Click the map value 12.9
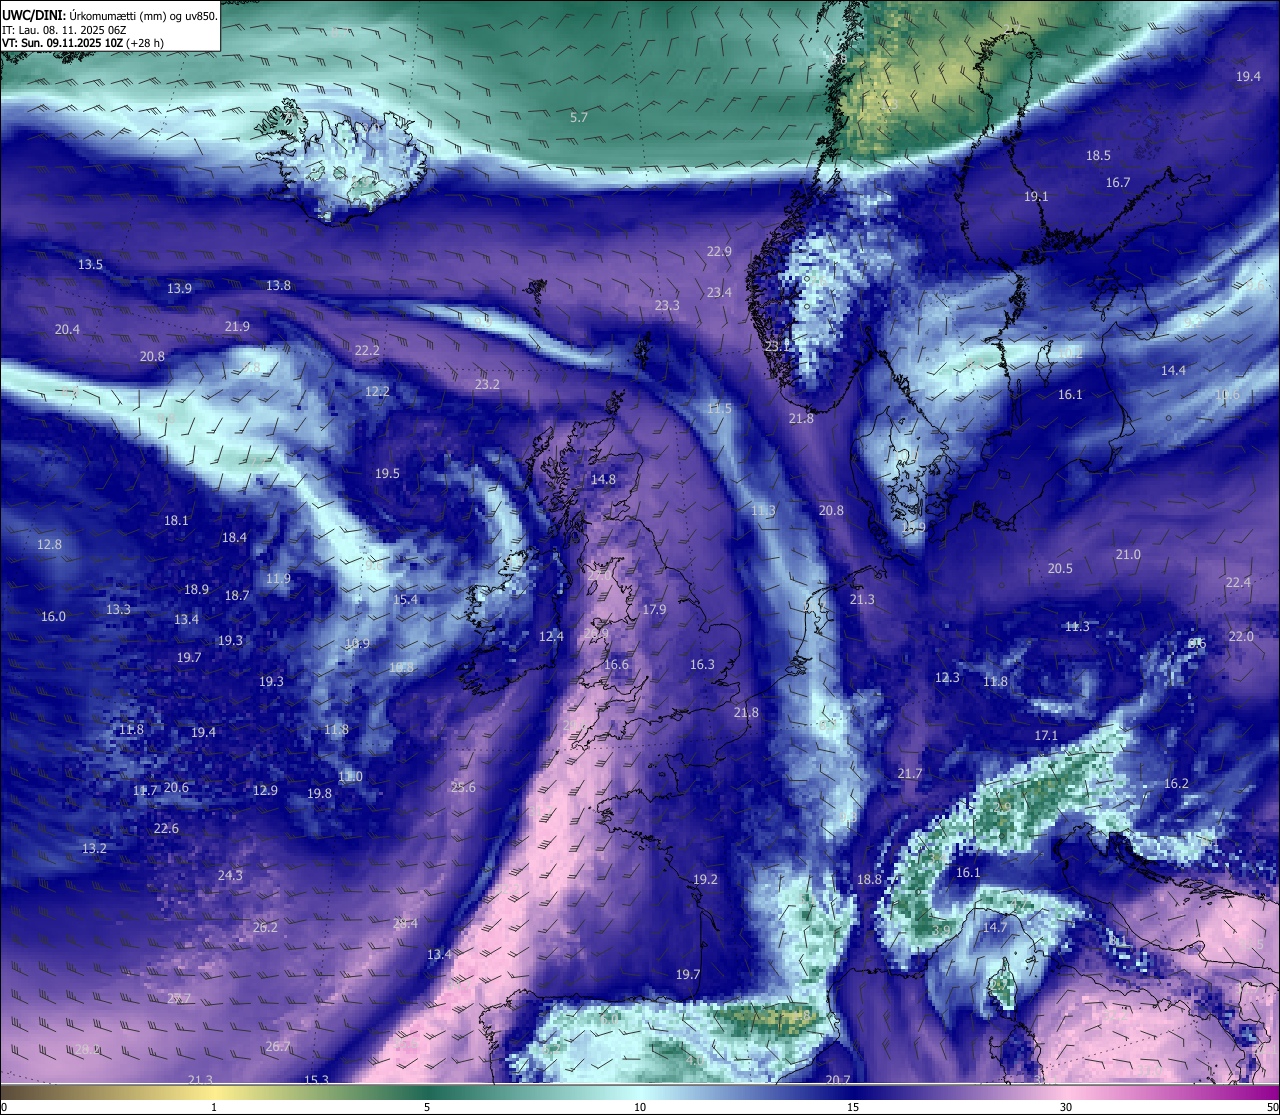Viewport: 1280px width, 1115px height. coord(265,791)
